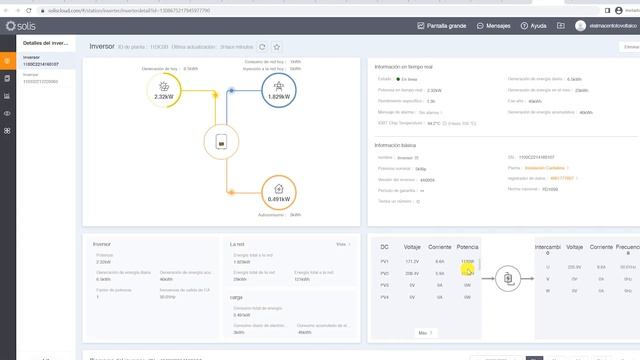Screen dimensions: 640x360
Task: Click the DC/AC converter icon
Action: pos(508,278)
